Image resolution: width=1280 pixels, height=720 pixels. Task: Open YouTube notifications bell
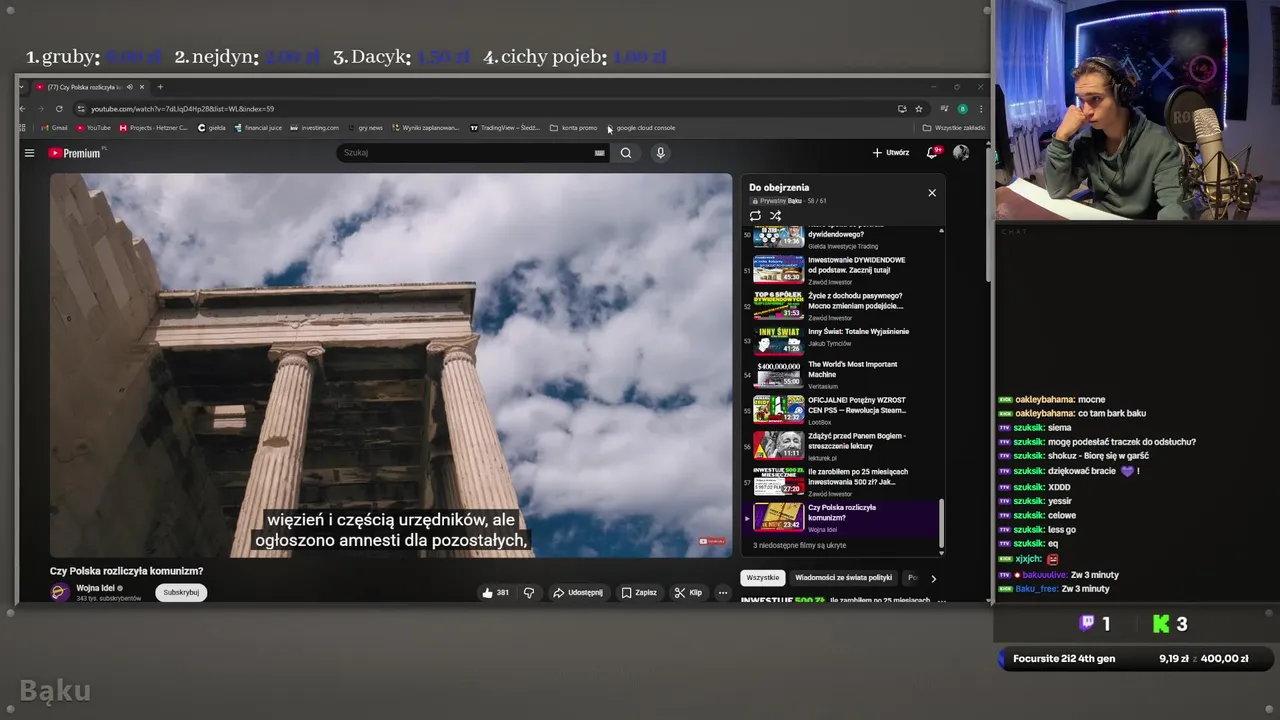tap(932, 153)
